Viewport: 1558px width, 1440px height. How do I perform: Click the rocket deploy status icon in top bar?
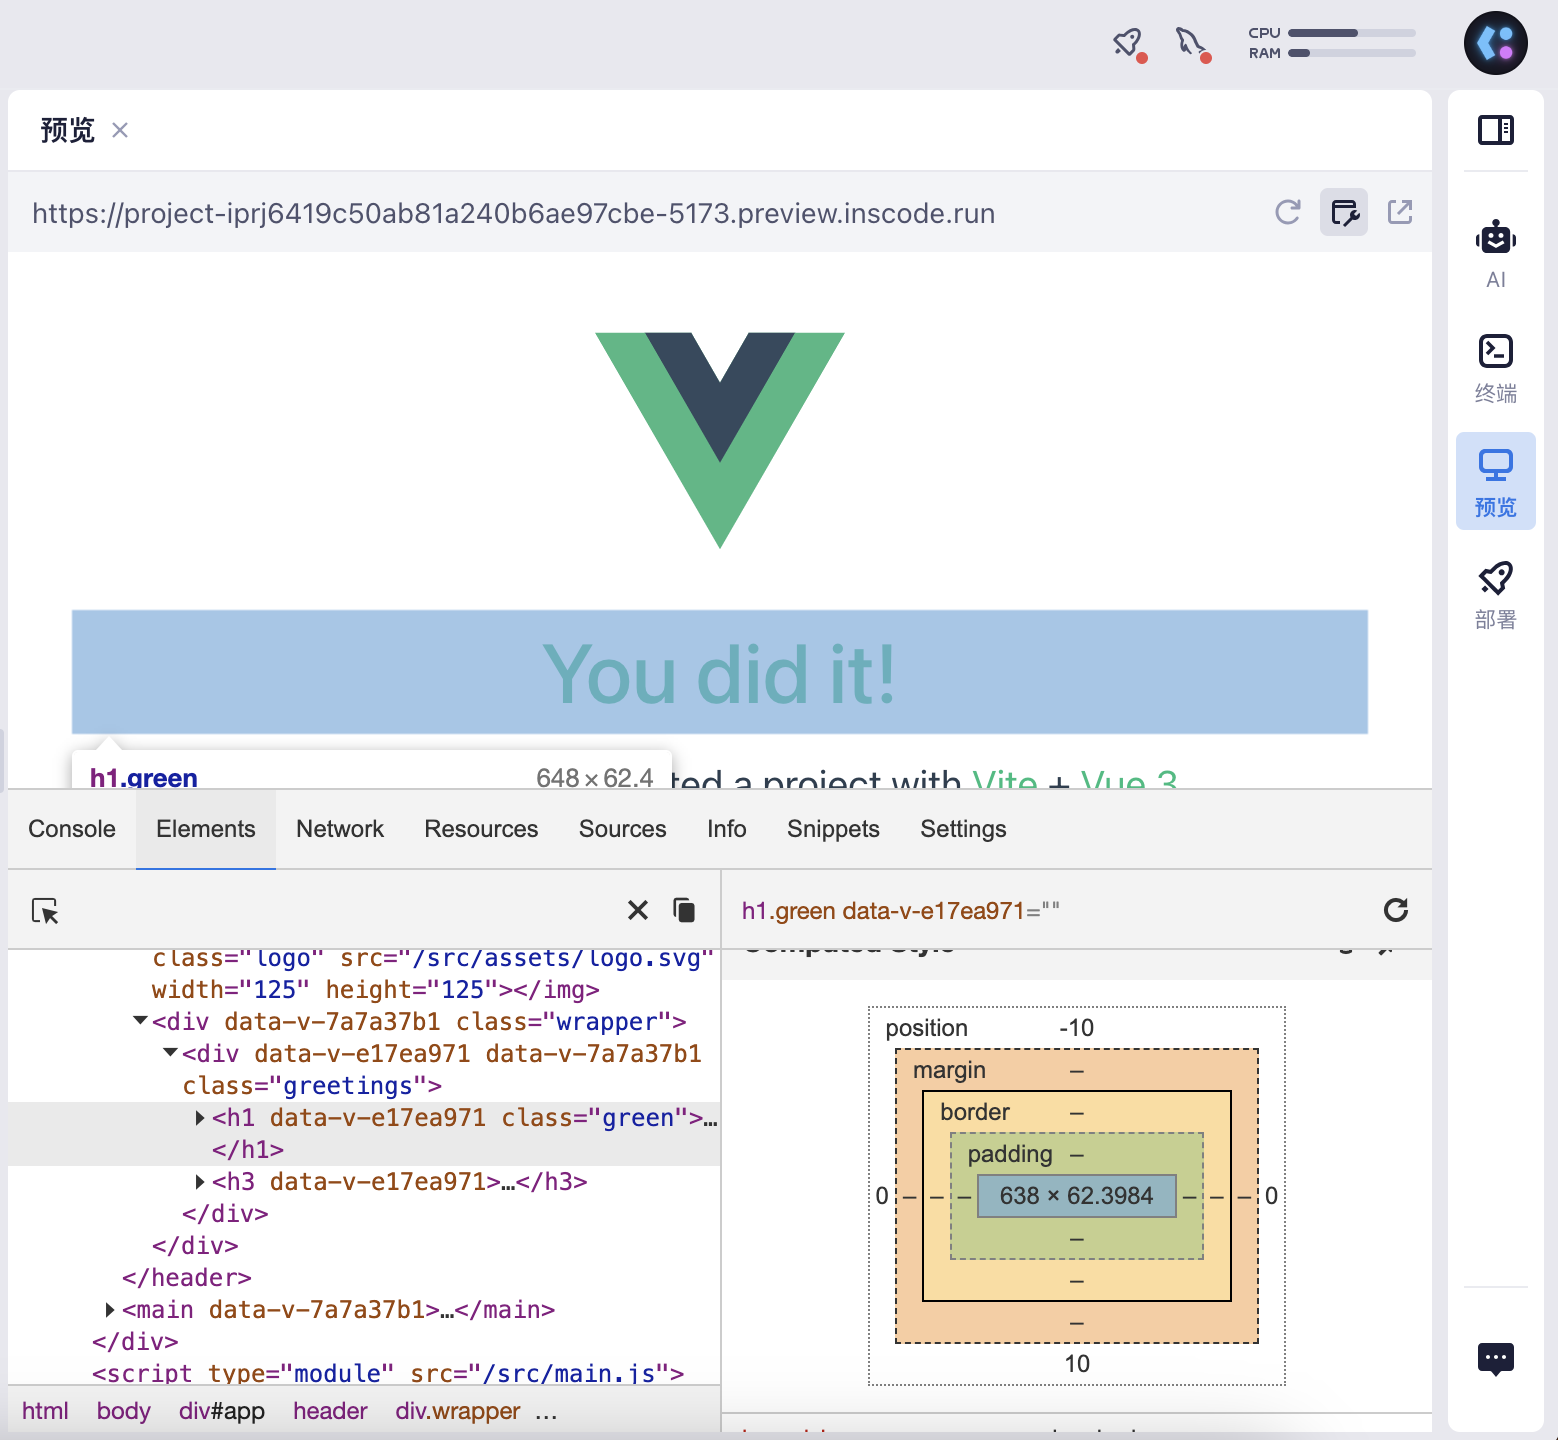coord(1129,43)
